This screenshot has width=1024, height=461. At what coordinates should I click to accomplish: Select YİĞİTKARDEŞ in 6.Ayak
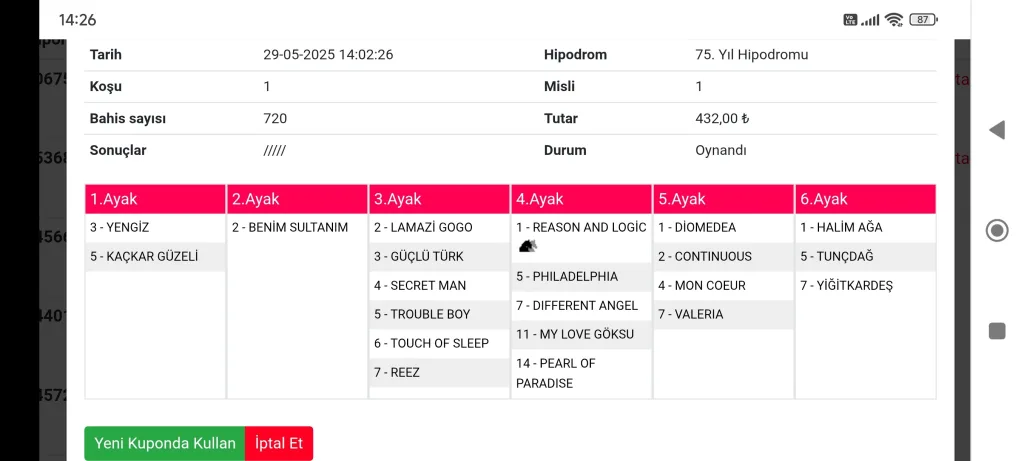click(x=846, y=285)
